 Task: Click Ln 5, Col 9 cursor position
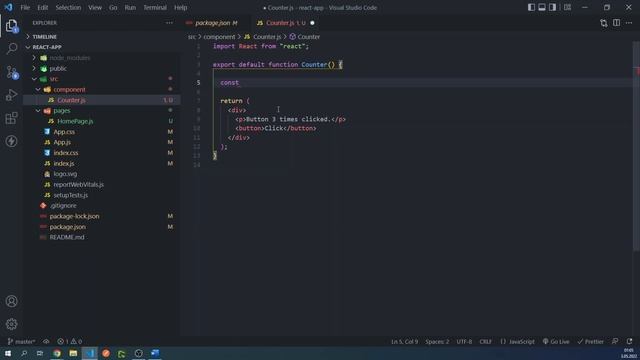[404, 341]
